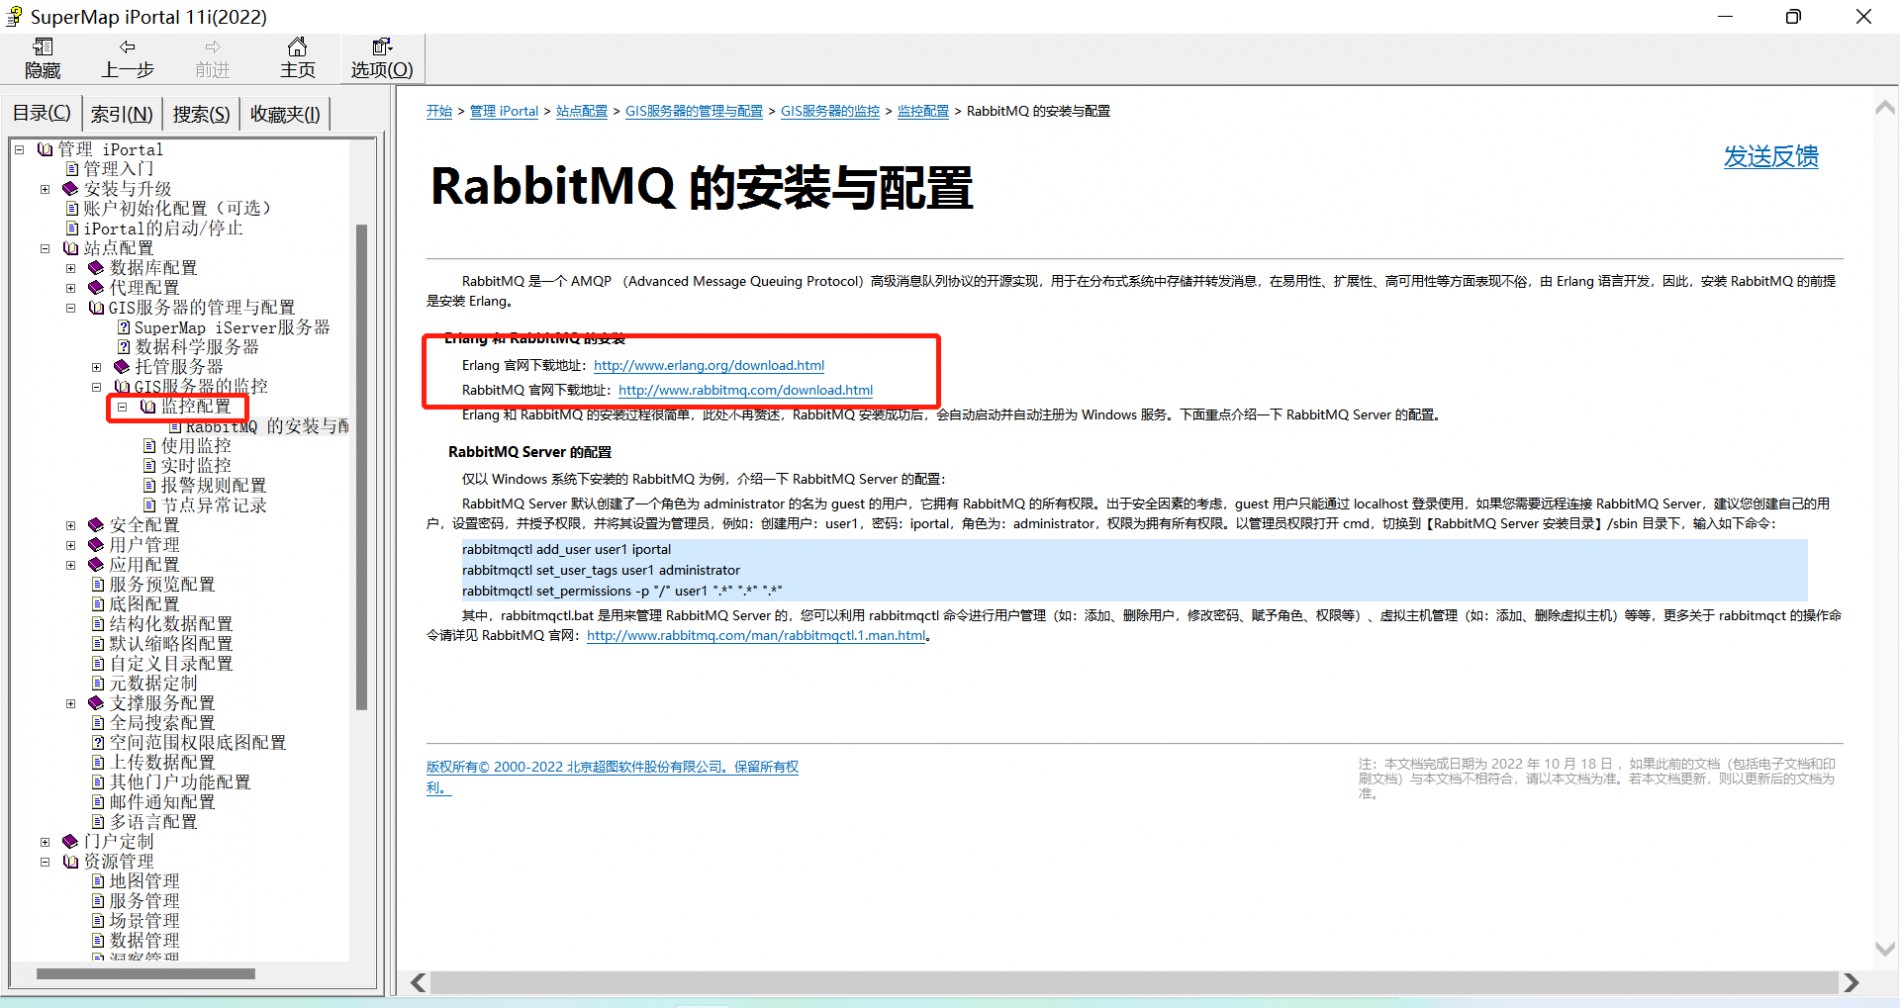
Task: Click the 隐藏 (Hide) toolbar icon
Action: (42, 58)
